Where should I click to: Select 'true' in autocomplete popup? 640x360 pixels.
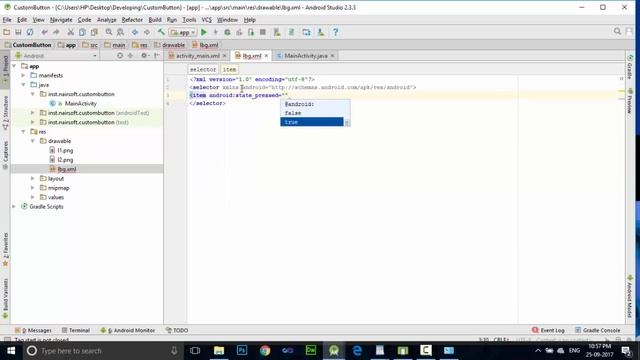[x=312, y=122]
